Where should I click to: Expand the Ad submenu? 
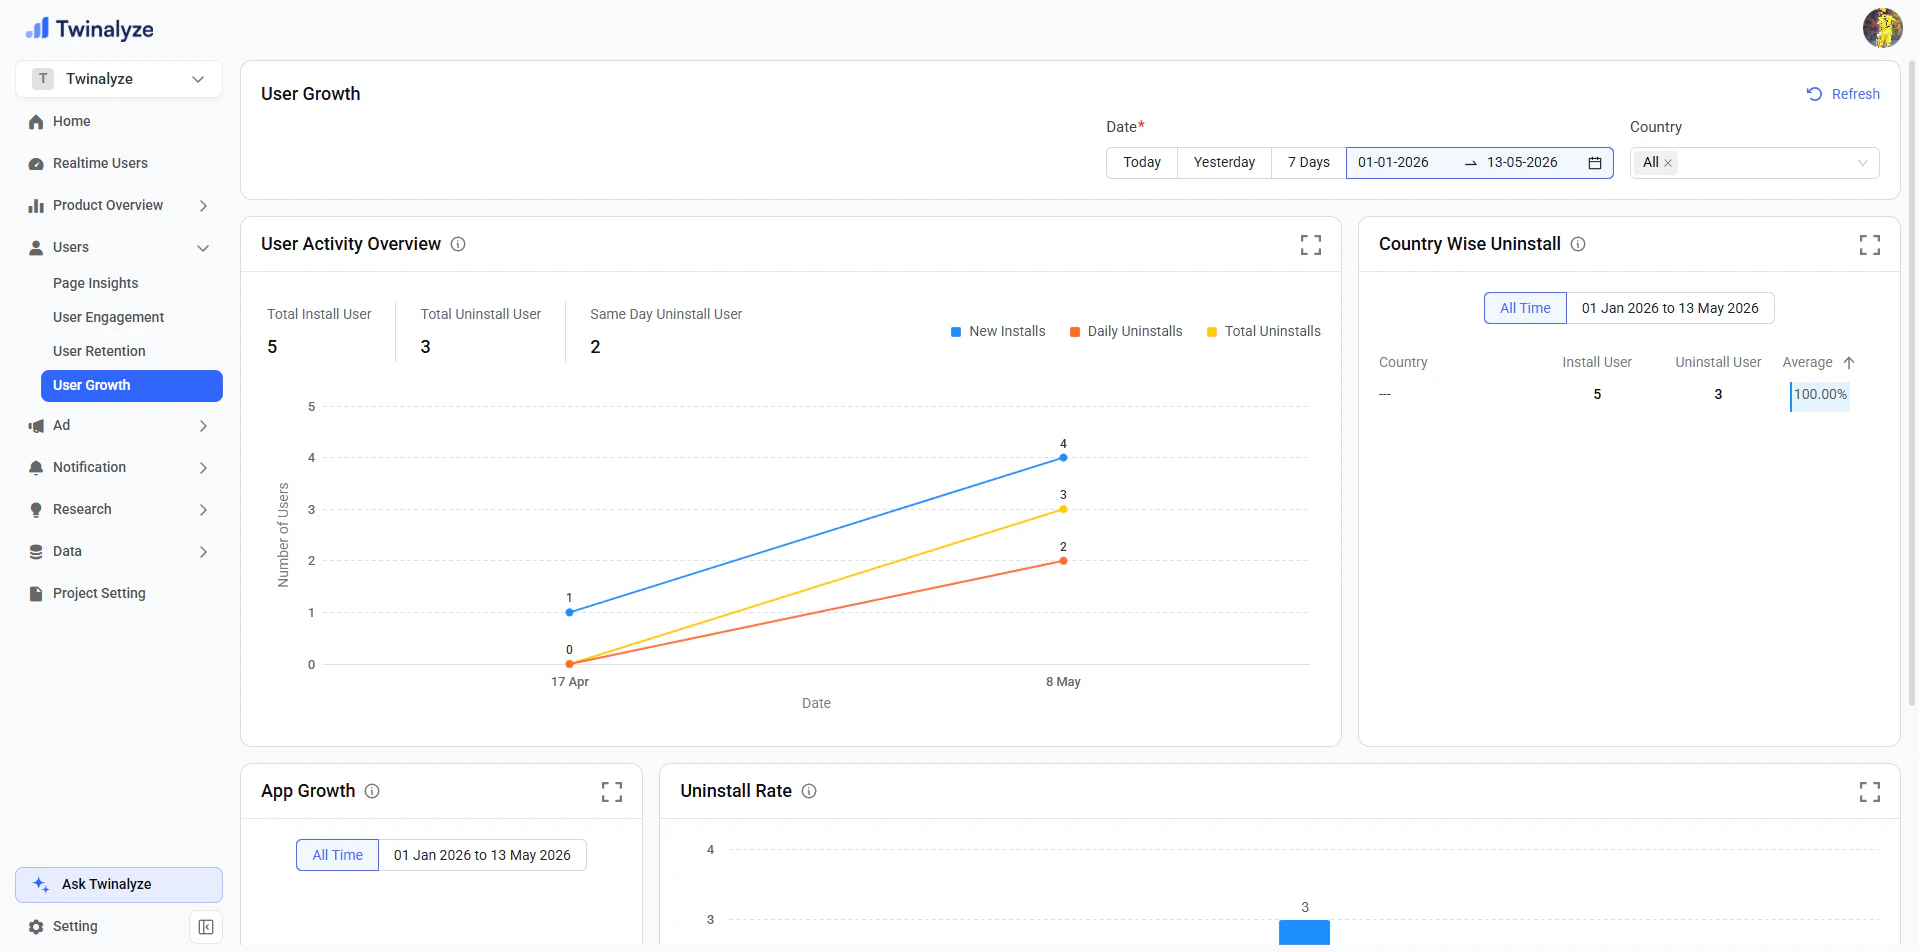pyautogui.click(x=203, y=426)
